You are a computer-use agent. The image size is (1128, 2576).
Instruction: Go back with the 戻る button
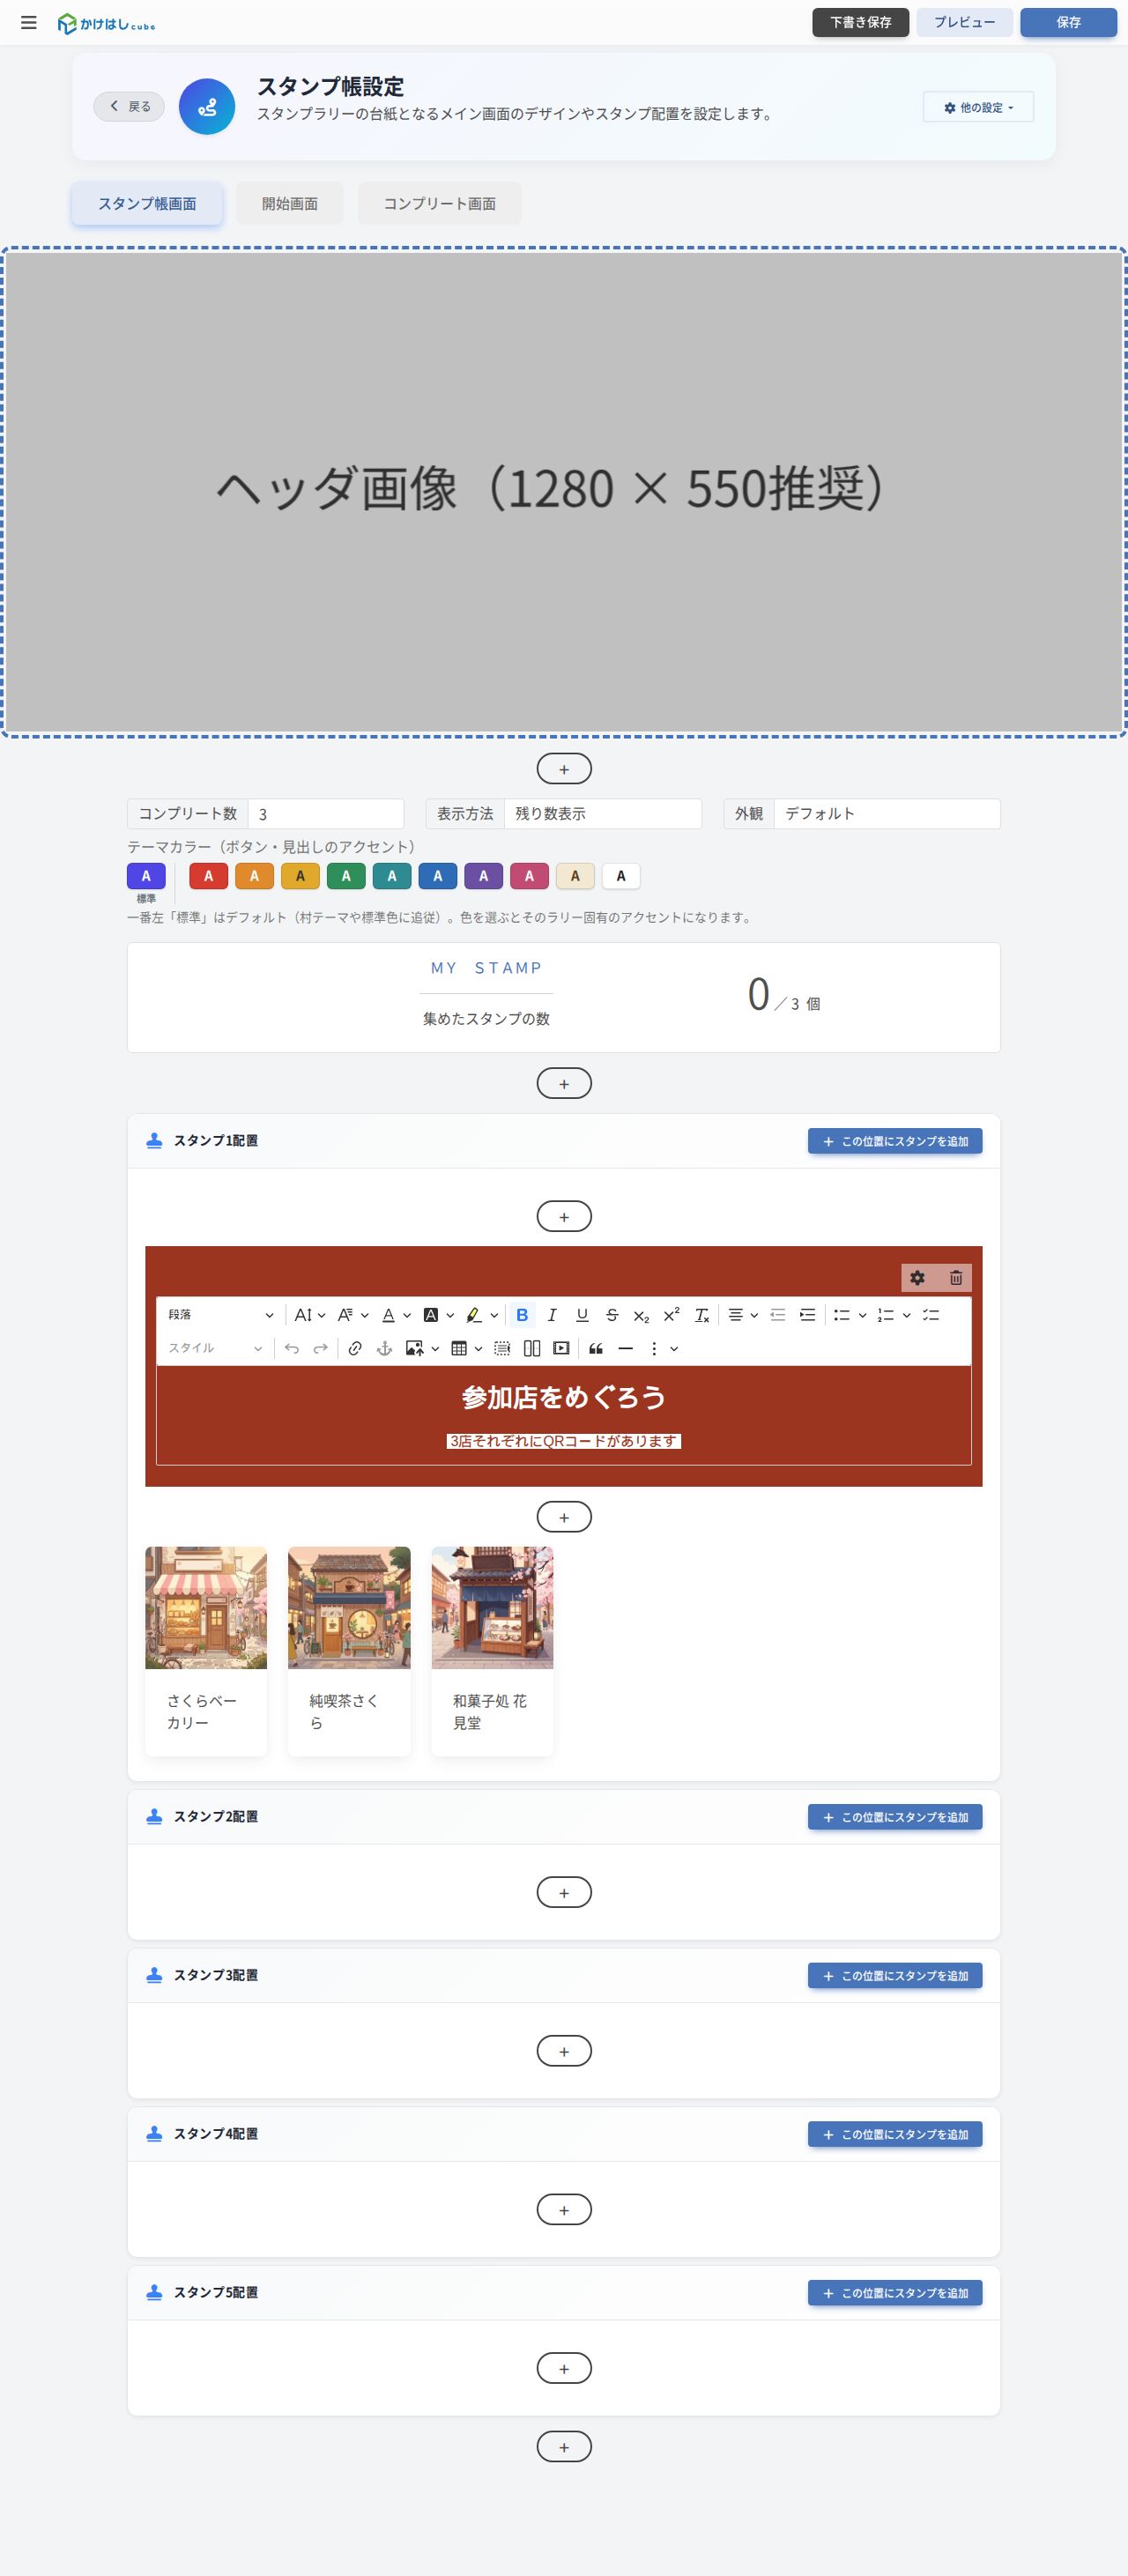(x=129, y=106)
